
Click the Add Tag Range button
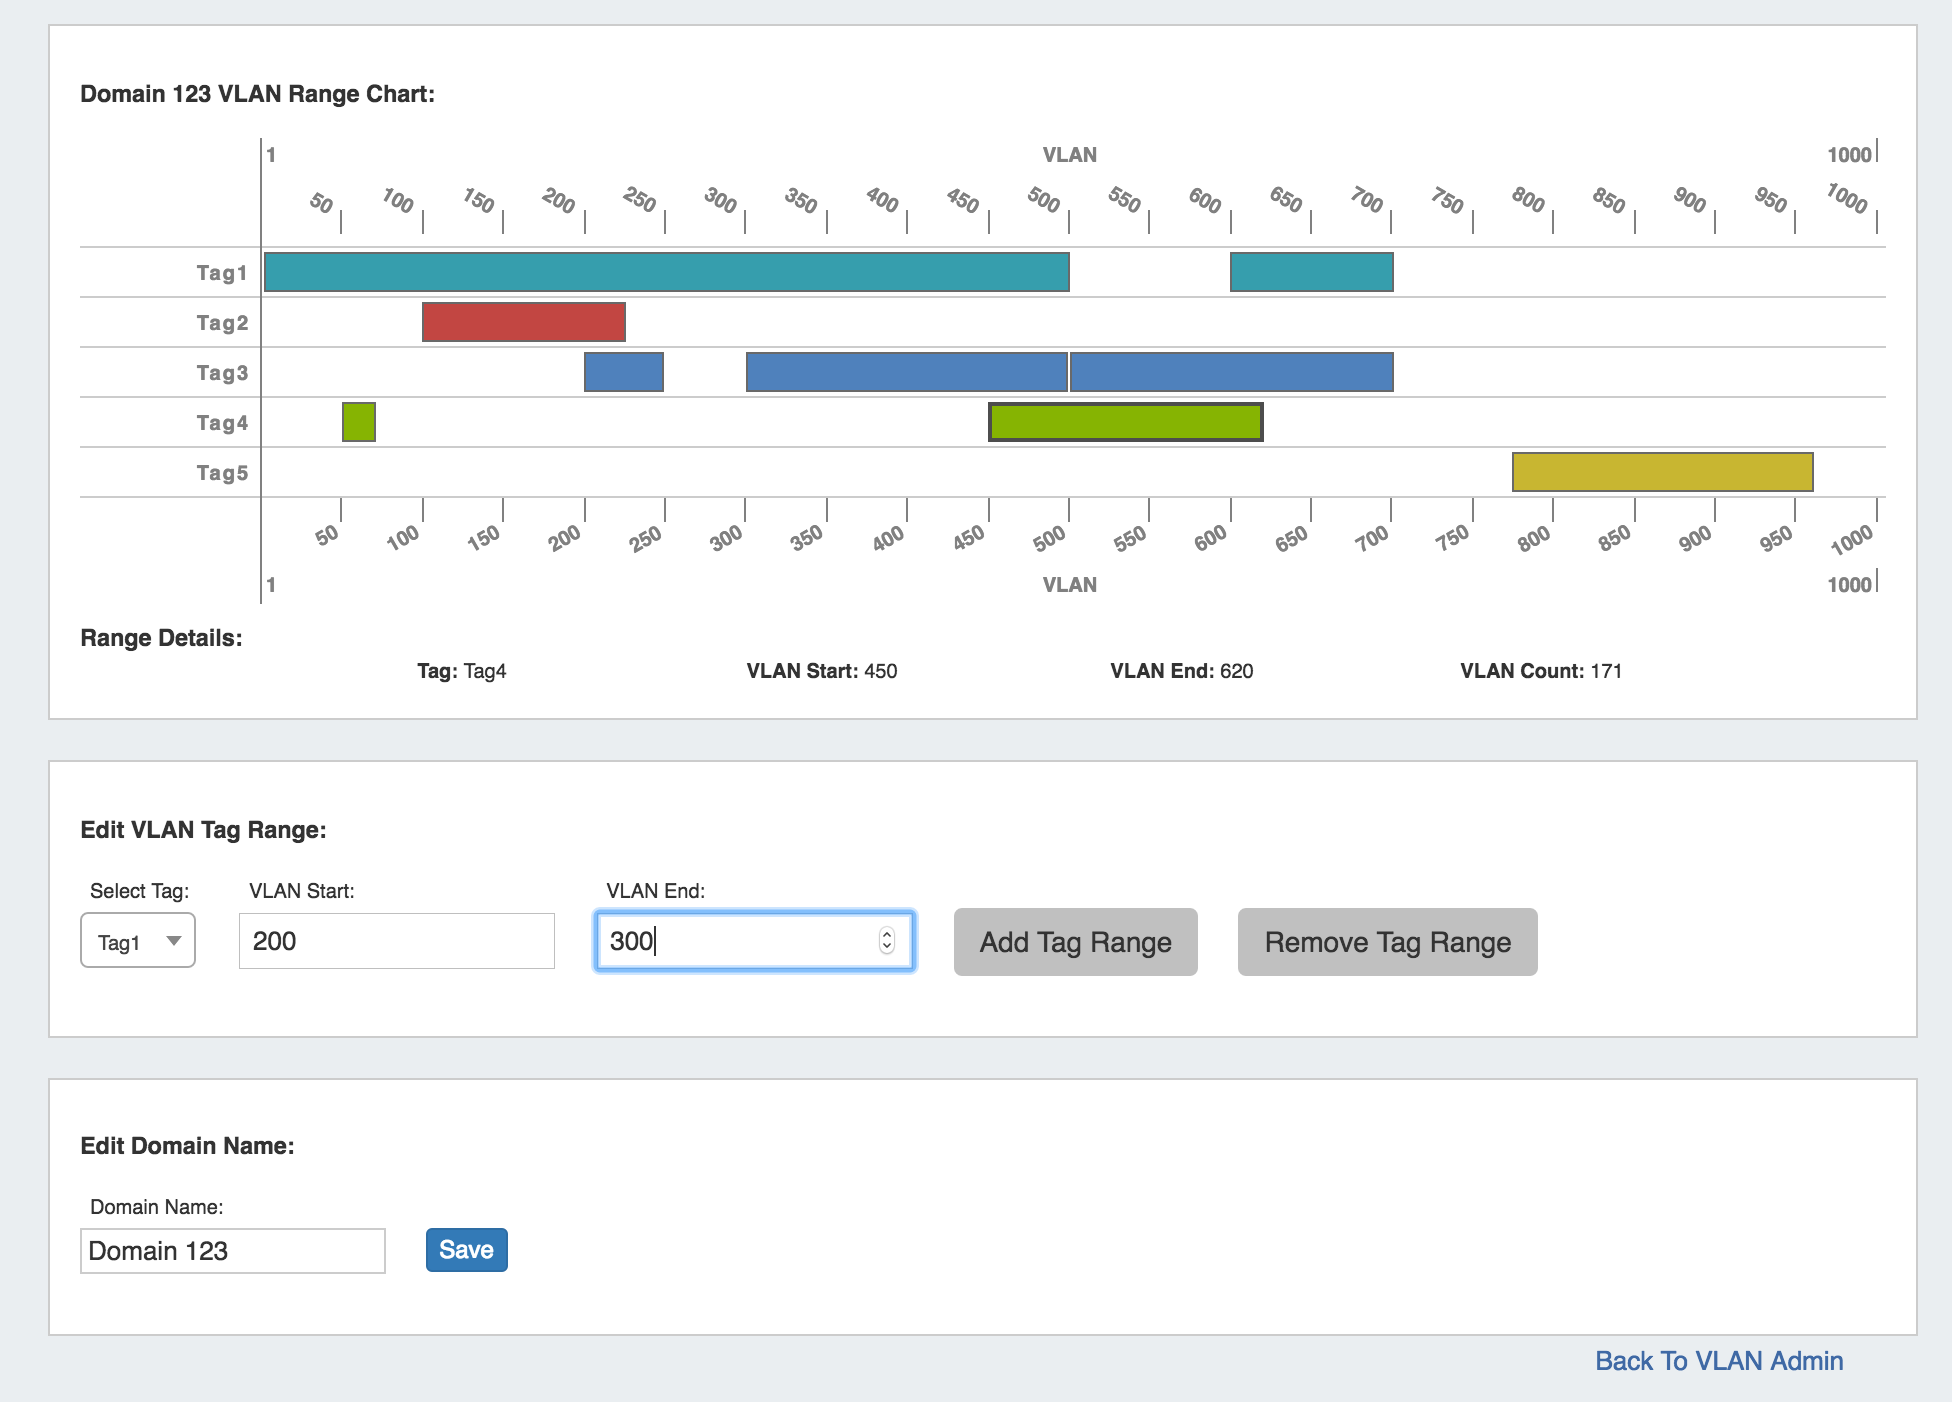[1075, 942]
